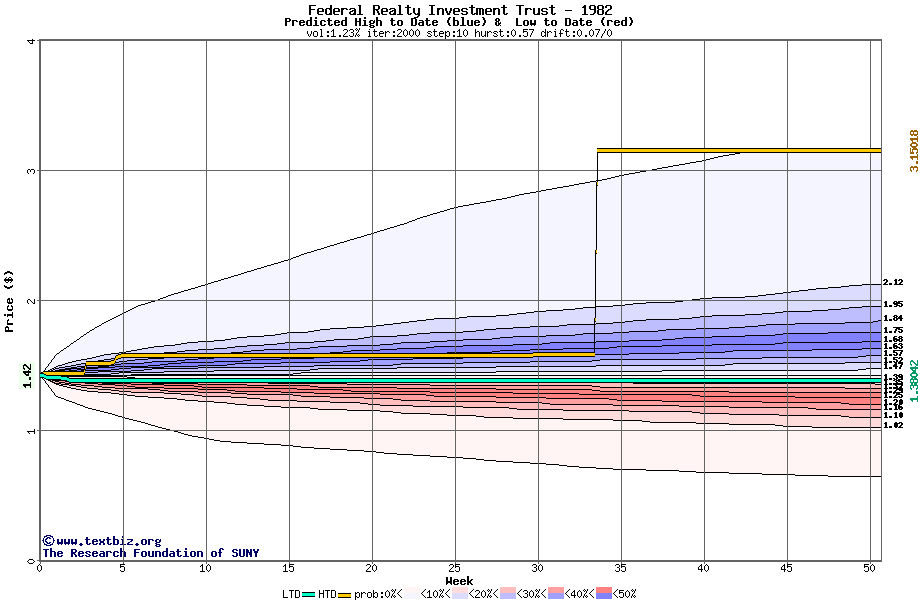Click the week axis tick label "25"
The height and width of the screenshot is (600, 920).
tap(455, 568)
